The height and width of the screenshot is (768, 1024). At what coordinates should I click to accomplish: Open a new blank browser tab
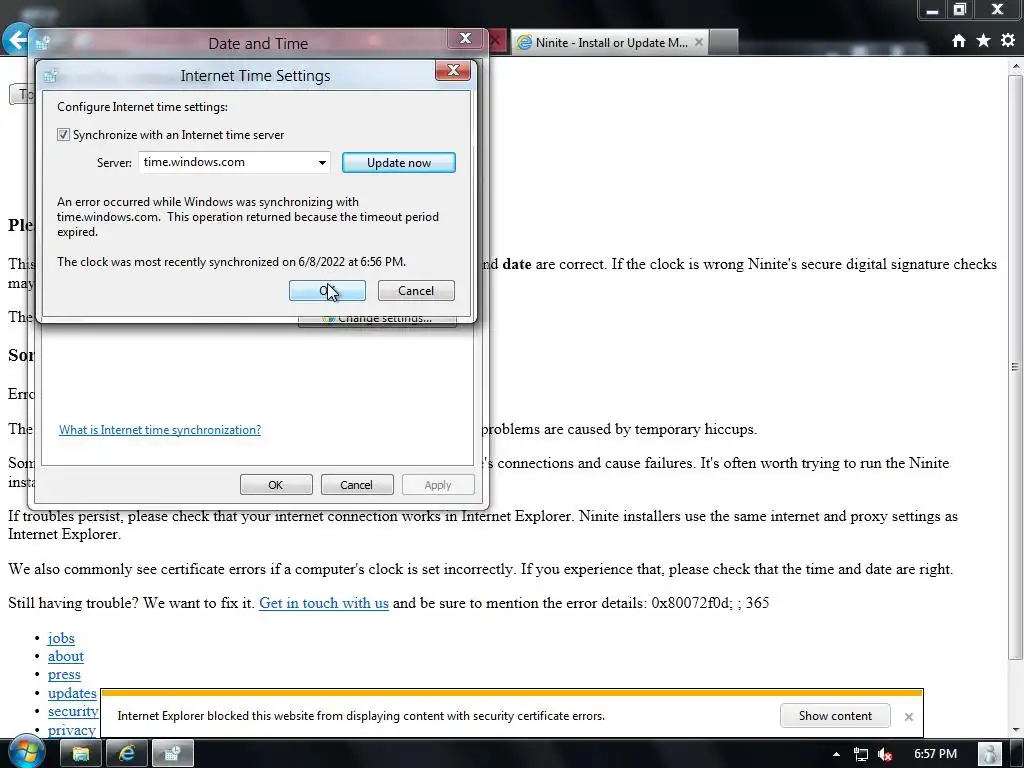[724, 42]
